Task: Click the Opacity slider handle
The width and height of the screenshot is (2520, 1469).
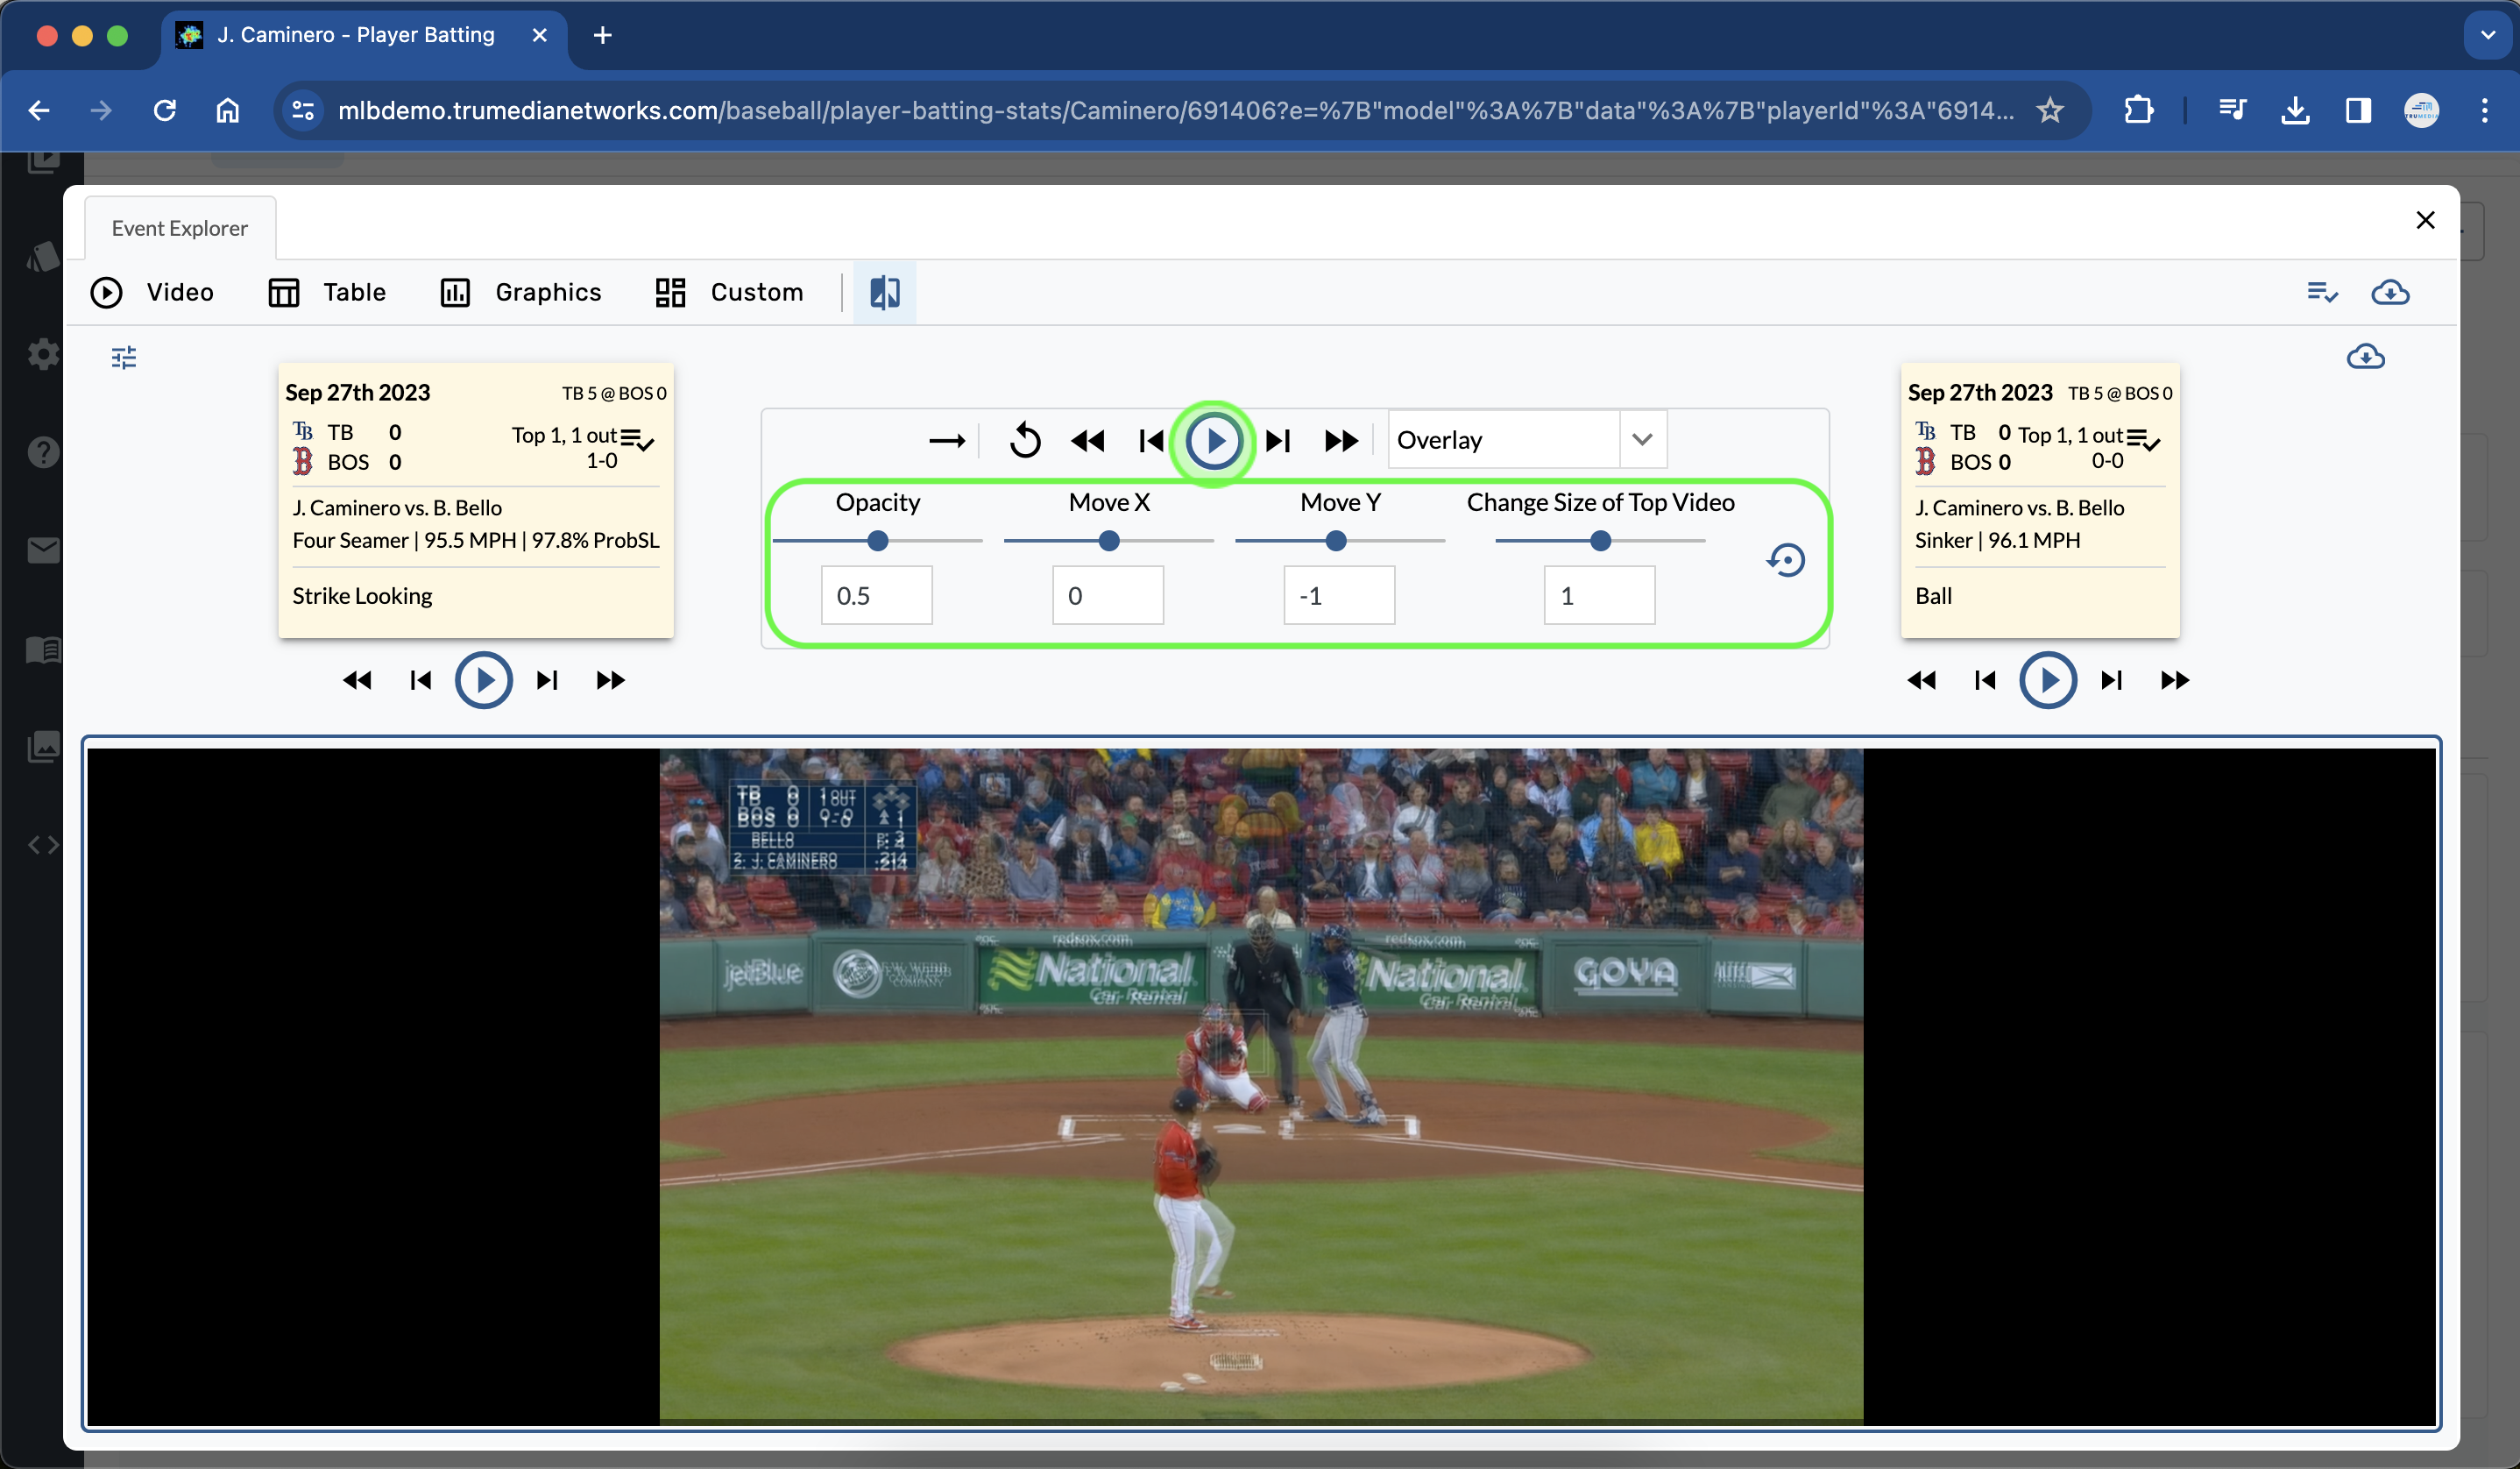Action: [x=877, y=540]
